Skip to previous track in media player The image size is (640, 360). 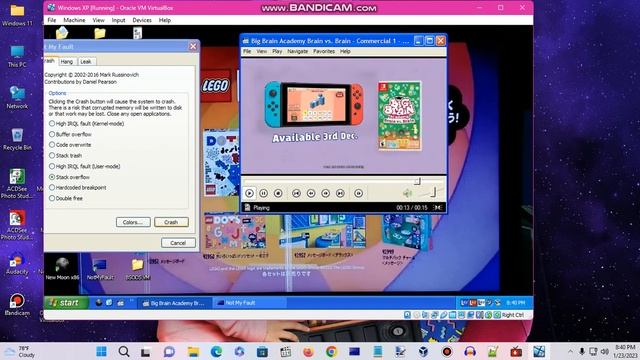(296, 193)
